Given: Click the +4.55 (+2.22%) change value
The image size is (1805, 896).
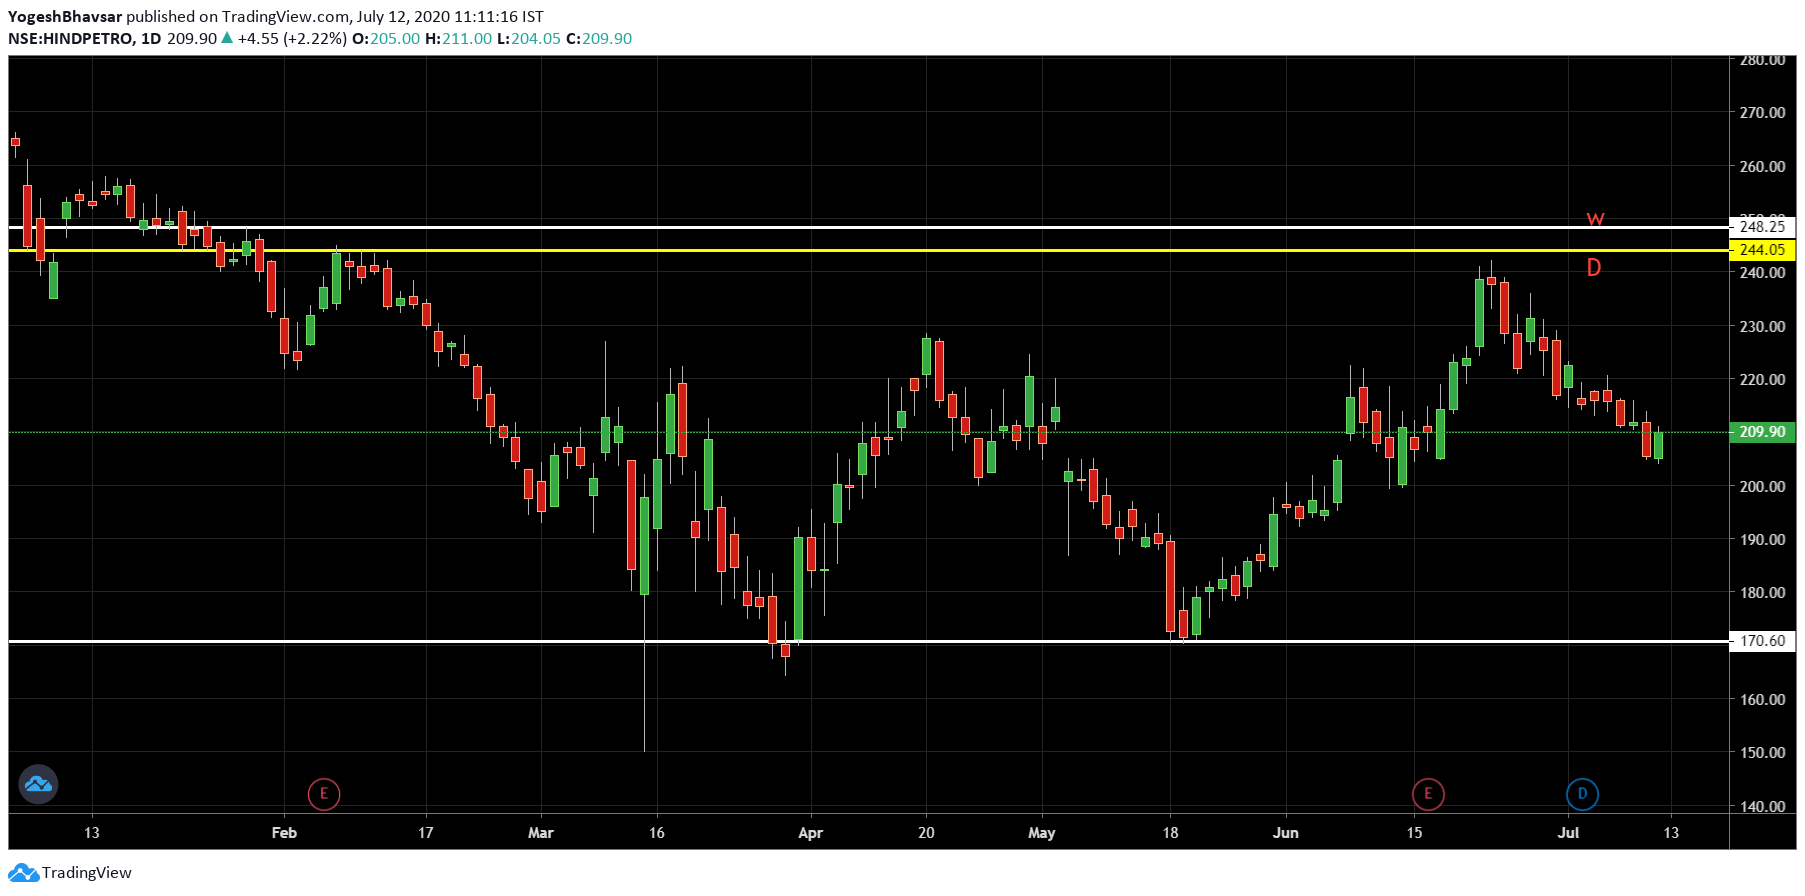Looking at the screenshot, I should point(292,38).
